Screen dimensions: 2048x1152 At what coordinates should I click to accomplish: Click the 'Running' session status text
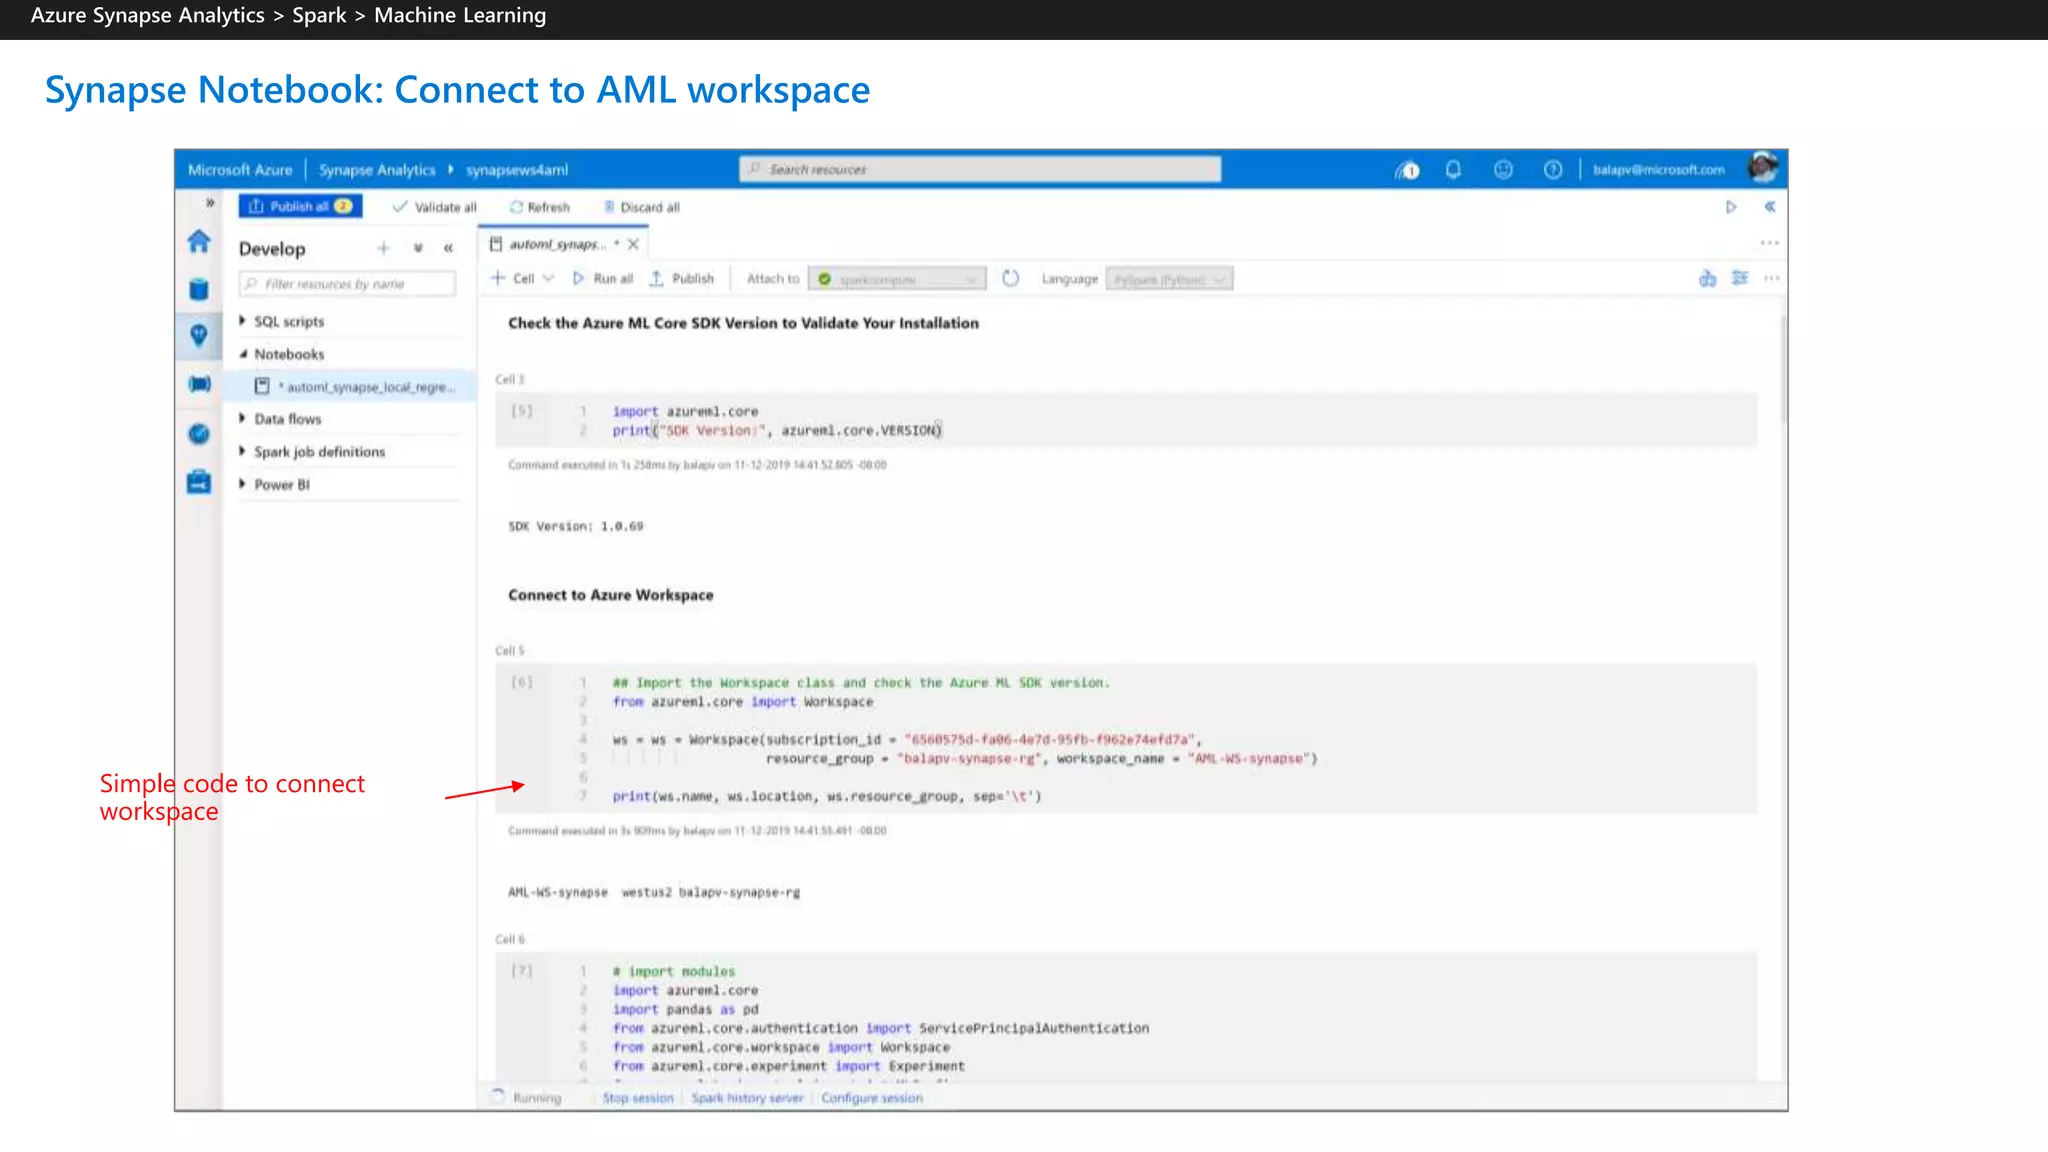537,1098
